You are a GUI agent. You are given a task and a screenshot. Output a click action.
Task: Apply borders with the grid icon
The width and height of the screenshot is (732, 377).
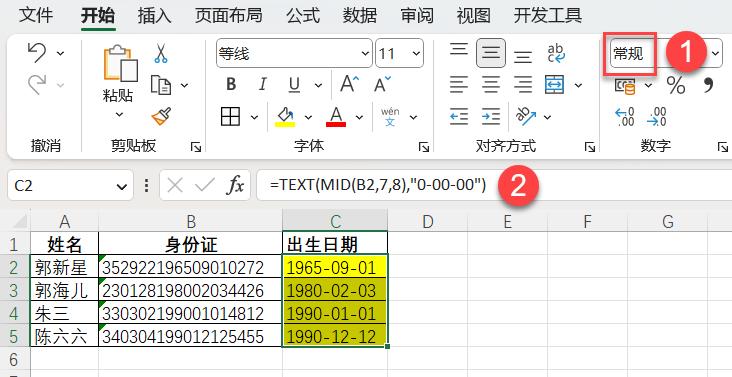click(231, 116)
